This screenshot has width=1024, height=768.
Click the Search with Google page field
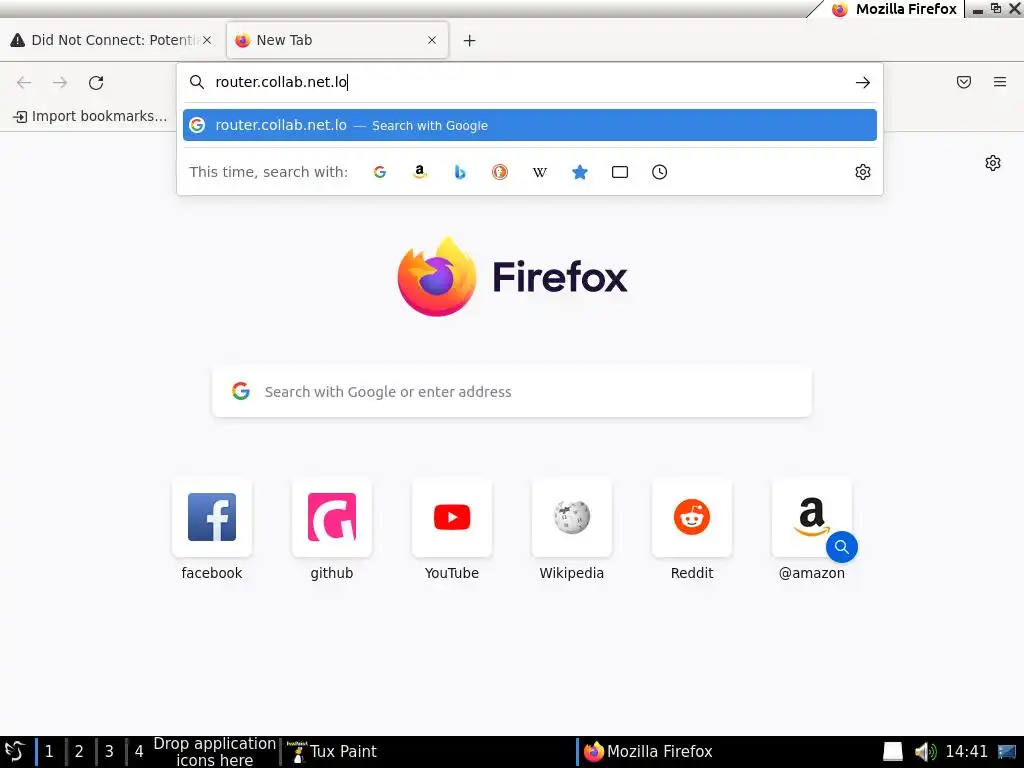512,391
